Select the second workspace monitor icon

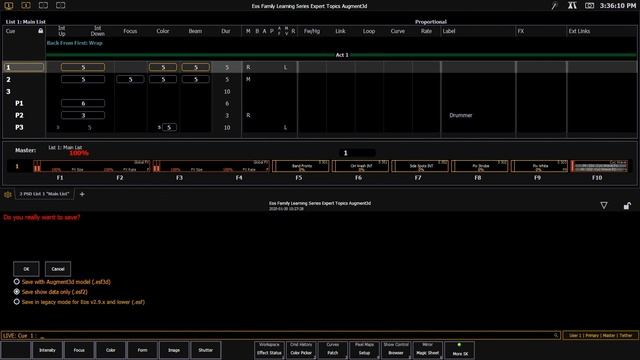(x=26, y=5)
